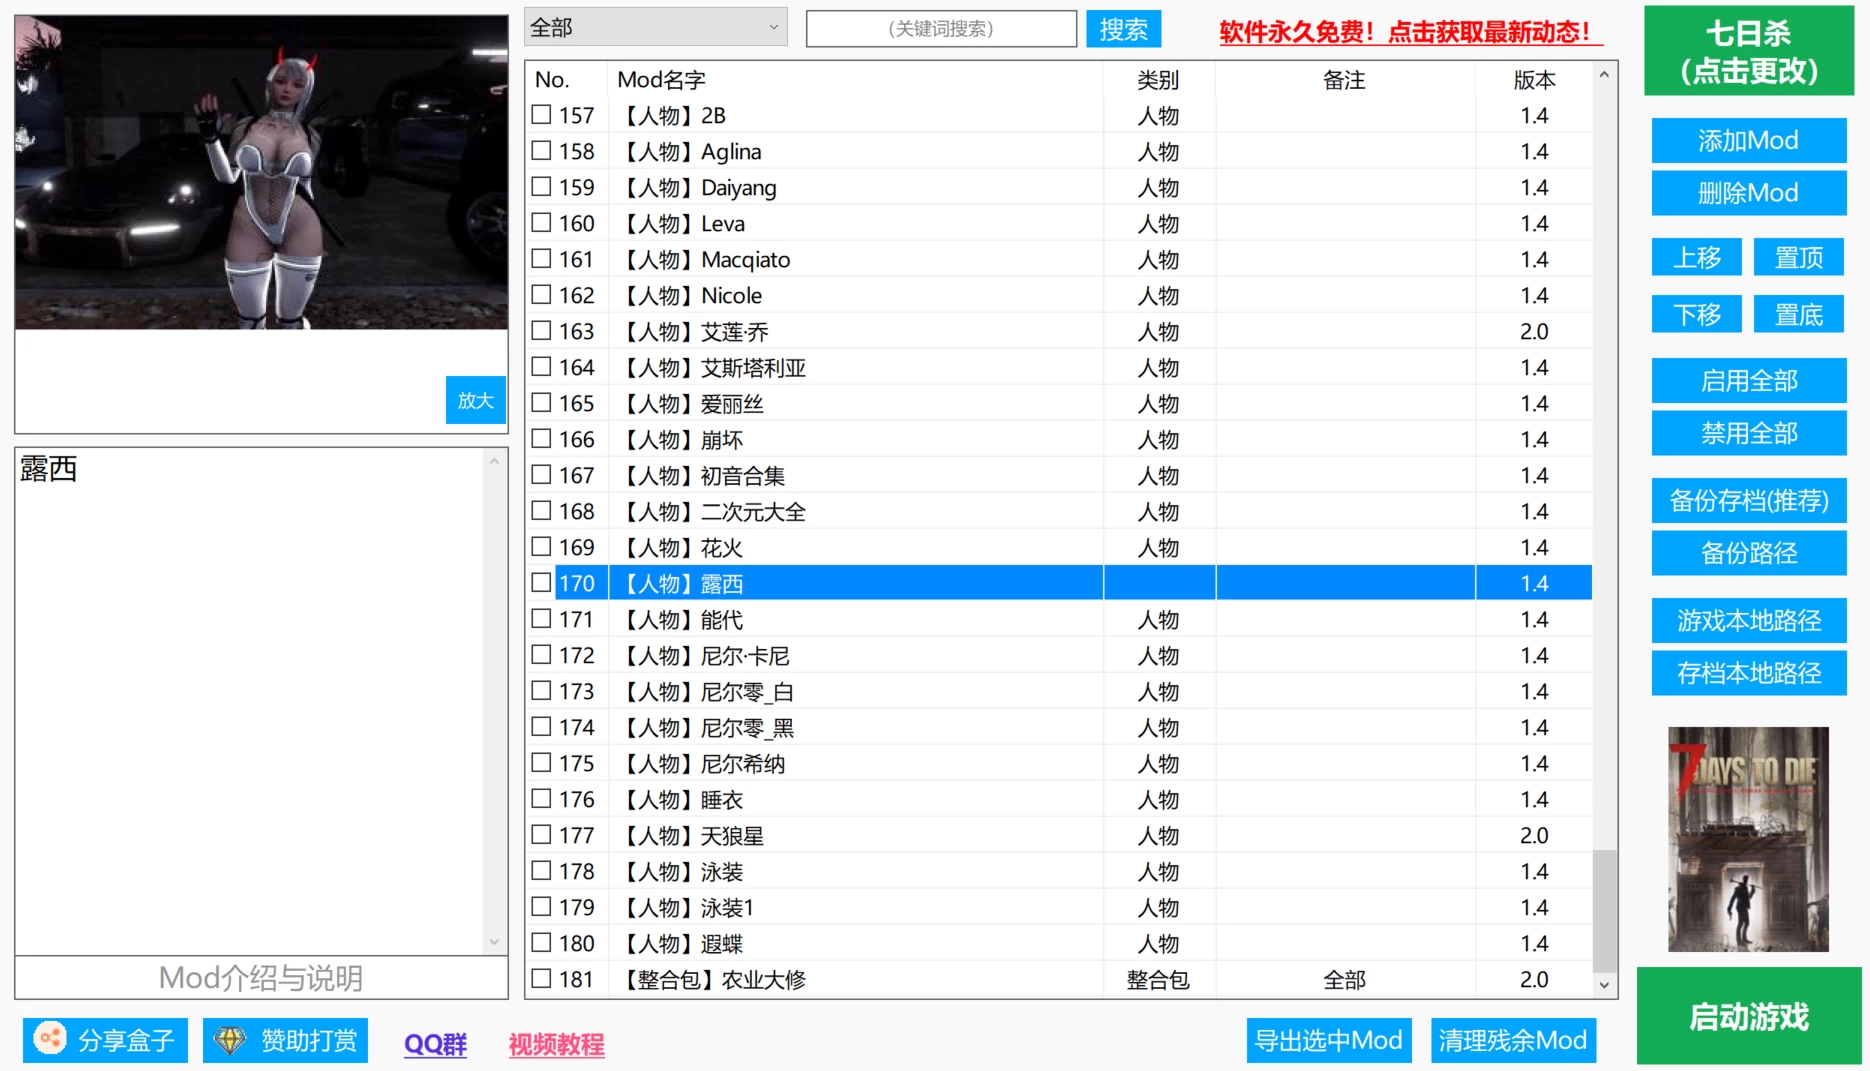Click the mod list scroll down arrow
The width and height of the screenshot is (1870, 1071).
(x=1604, y=985)
